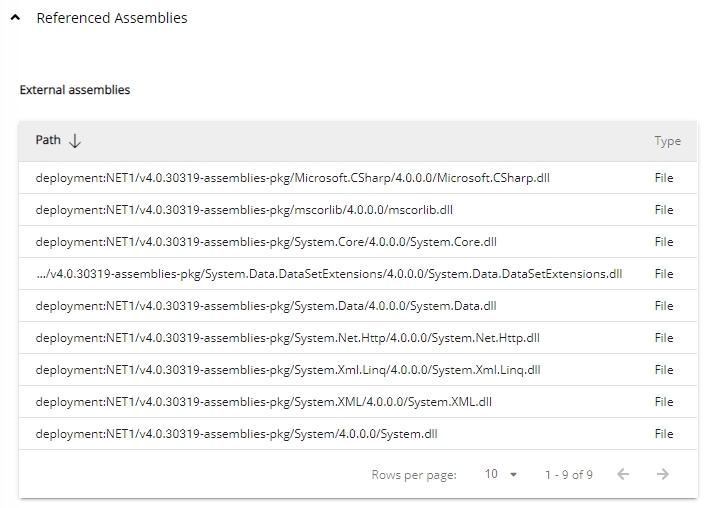
Task: Open the Rows per page dropdown
Action: tap(500, 474)
